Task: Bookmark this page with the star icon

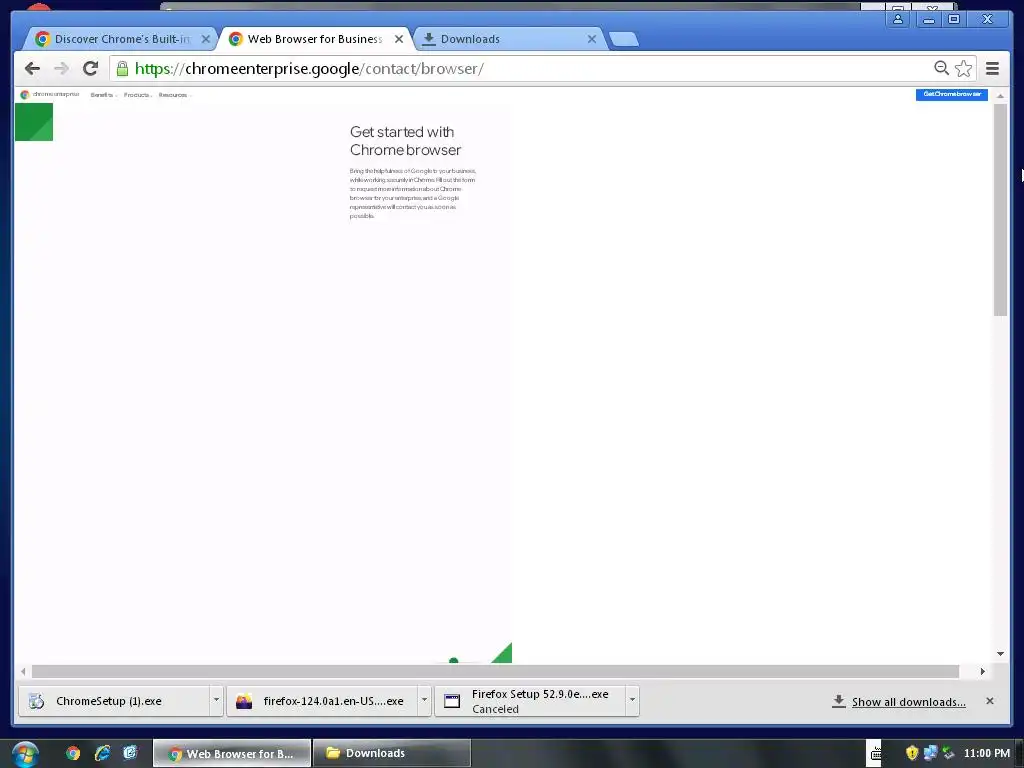Action: pyautogui.click(x=963, y=69)
